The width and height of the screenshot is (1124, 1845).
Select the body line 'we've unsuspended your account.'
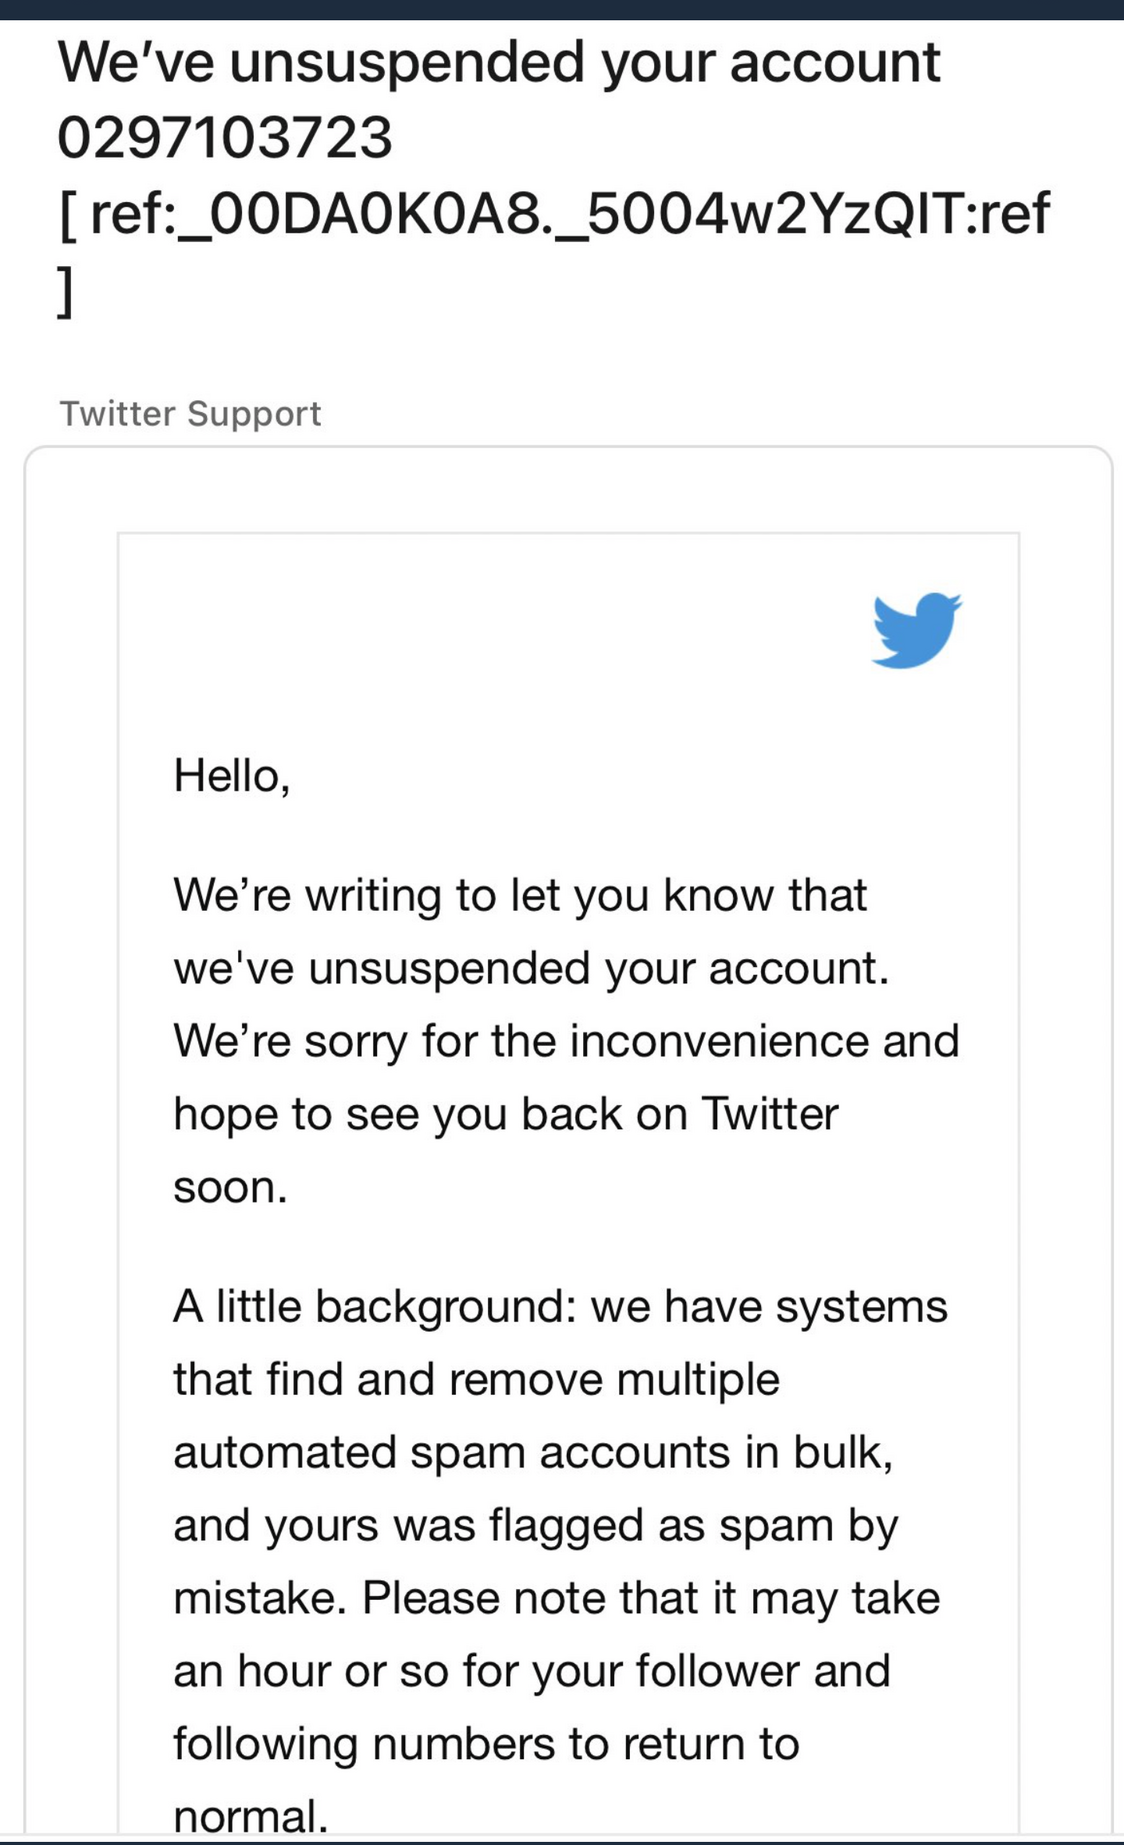[x=531, y=968]
